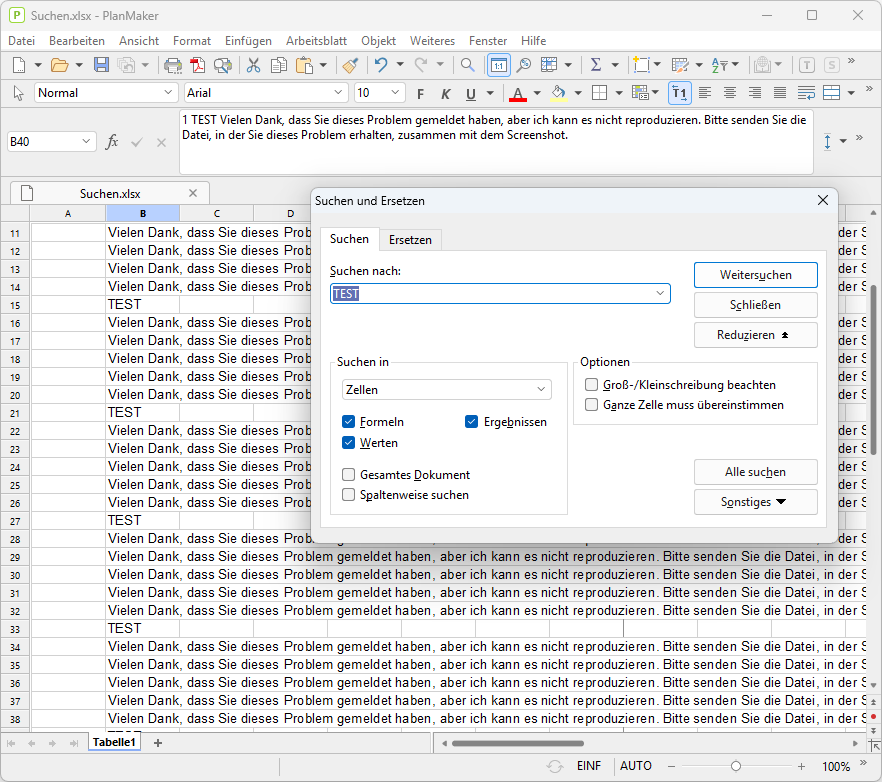Add a new worksheet with plus icon
Screen dimensions: 882x782
(x=158, y=743)
